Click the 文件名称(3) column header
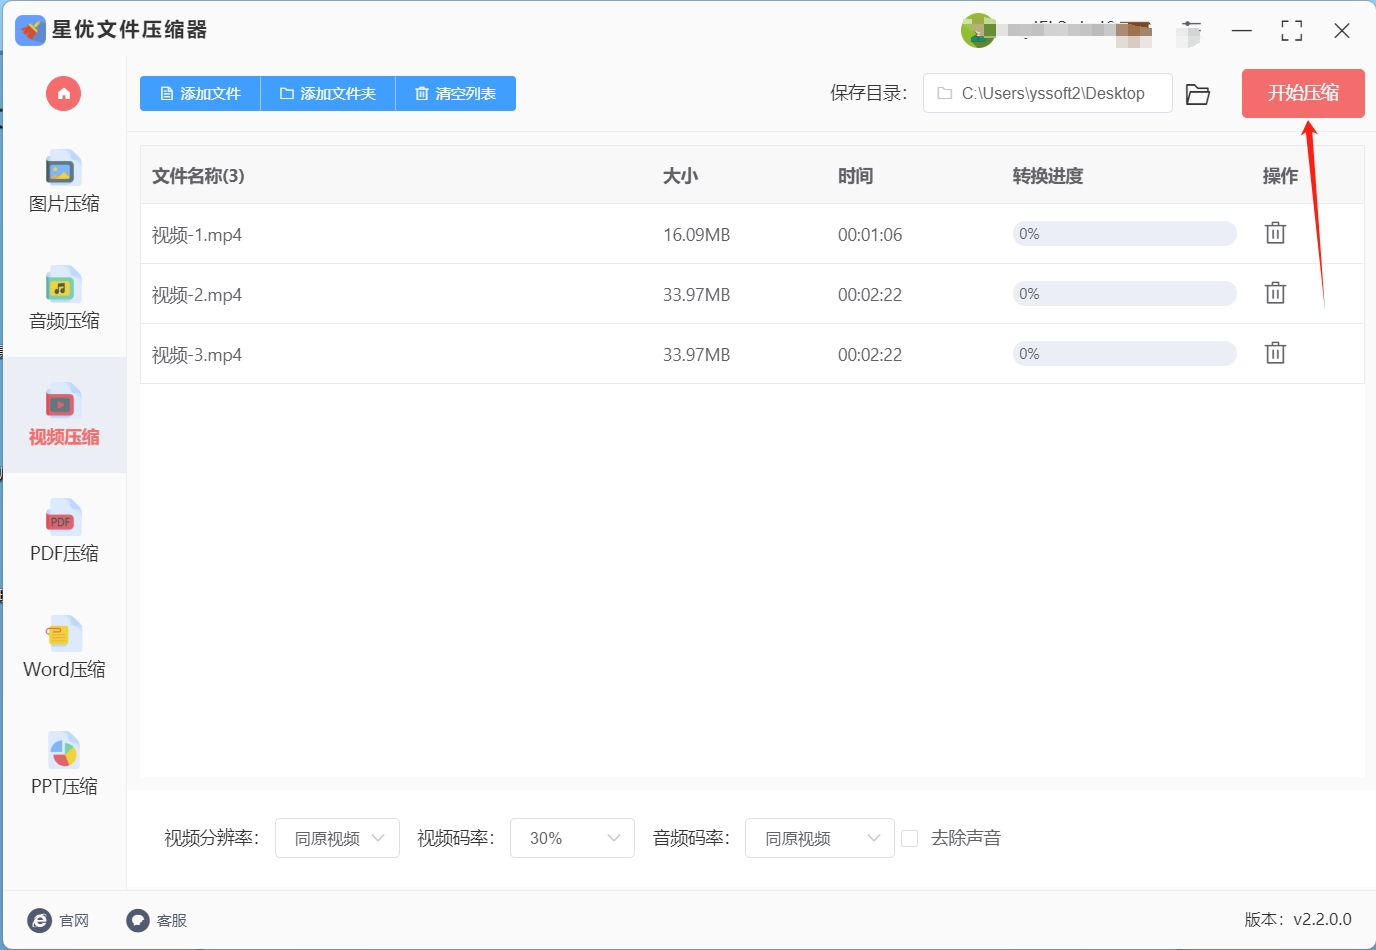The image size is (1376, 950). pos(198,176)
